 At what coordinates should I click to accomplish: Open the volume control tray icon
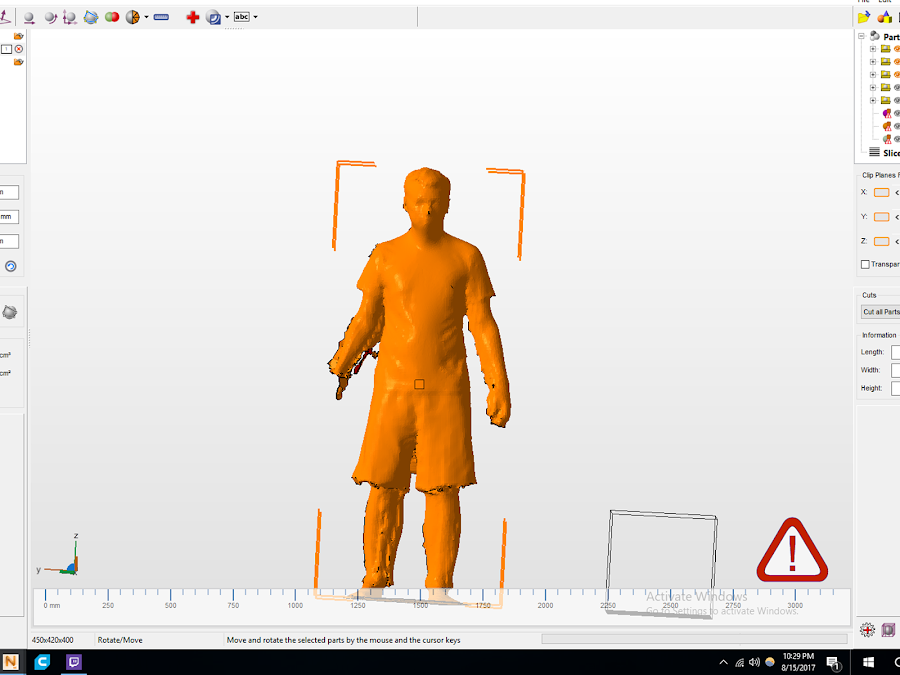click(754, 662)
